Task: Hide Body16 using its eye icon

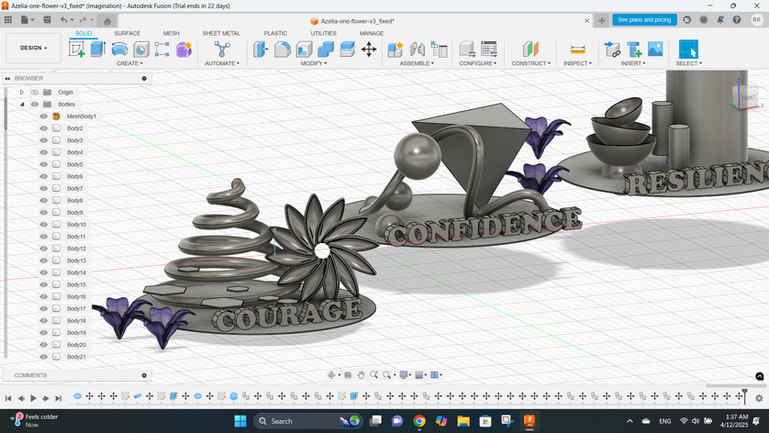Action: [44, 297]
